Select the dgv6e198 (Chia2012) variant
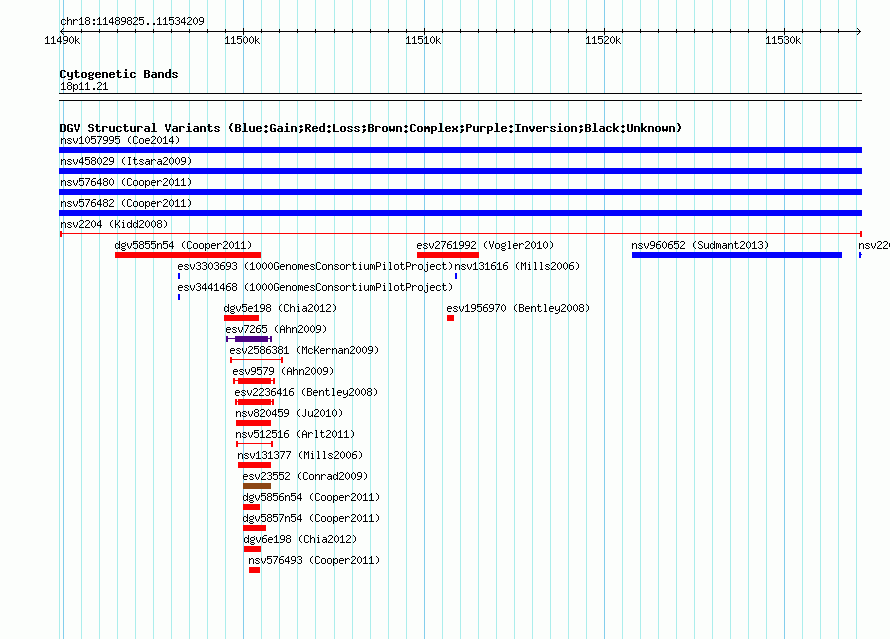Viewport: 890px width, 639px height. tap(252, 549)
